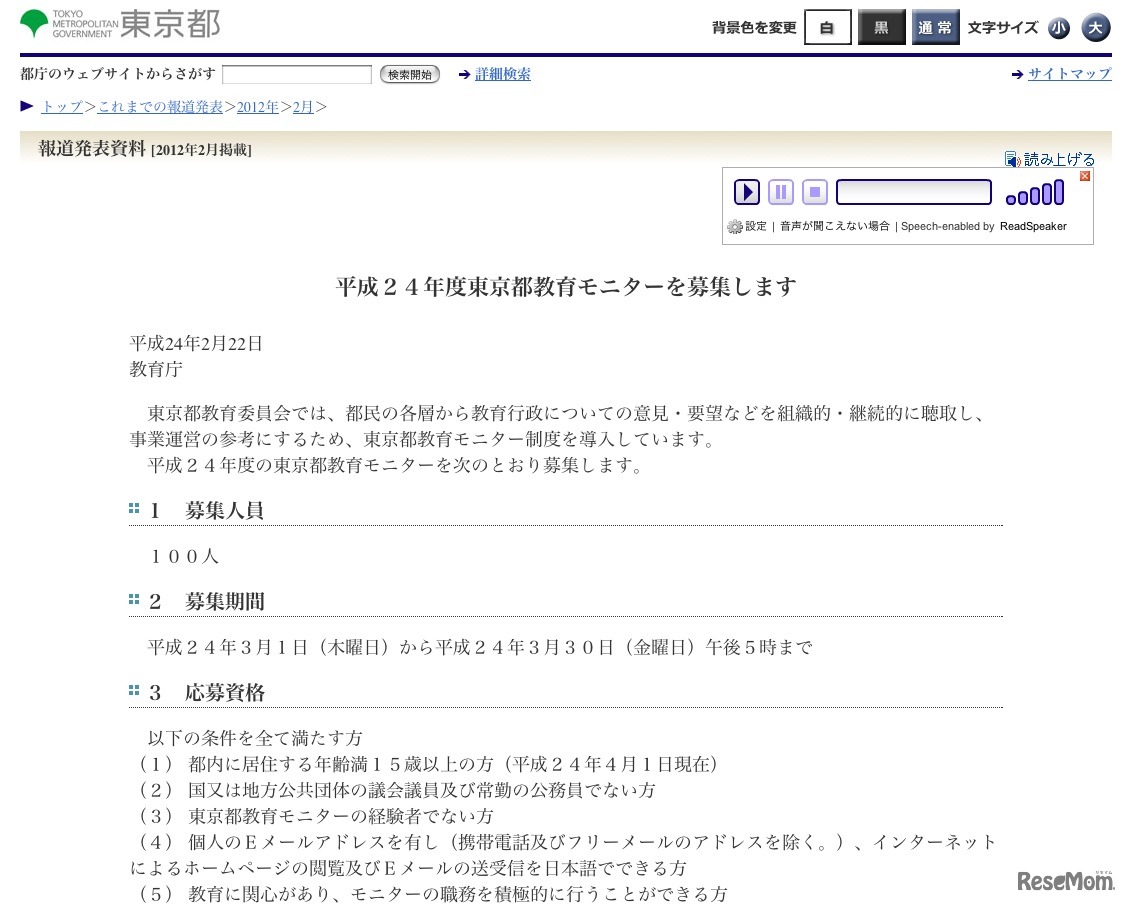The image size is (1128, 904).
Task: Click the 大 large text size icon
Action: tap(1096, 28)
